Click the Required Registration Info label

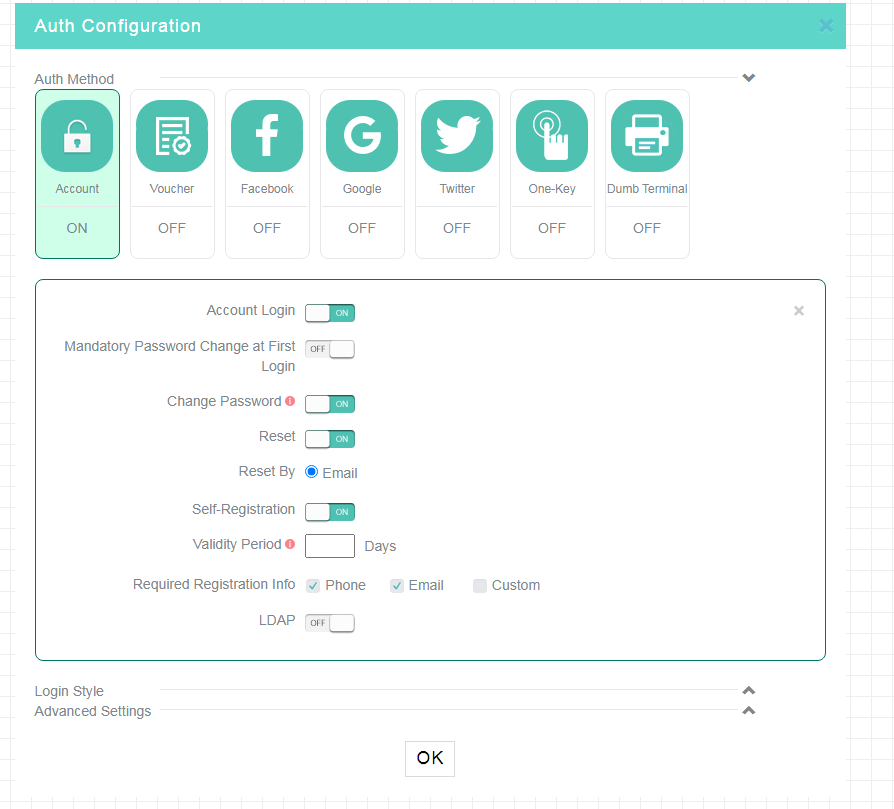(214, 584)
